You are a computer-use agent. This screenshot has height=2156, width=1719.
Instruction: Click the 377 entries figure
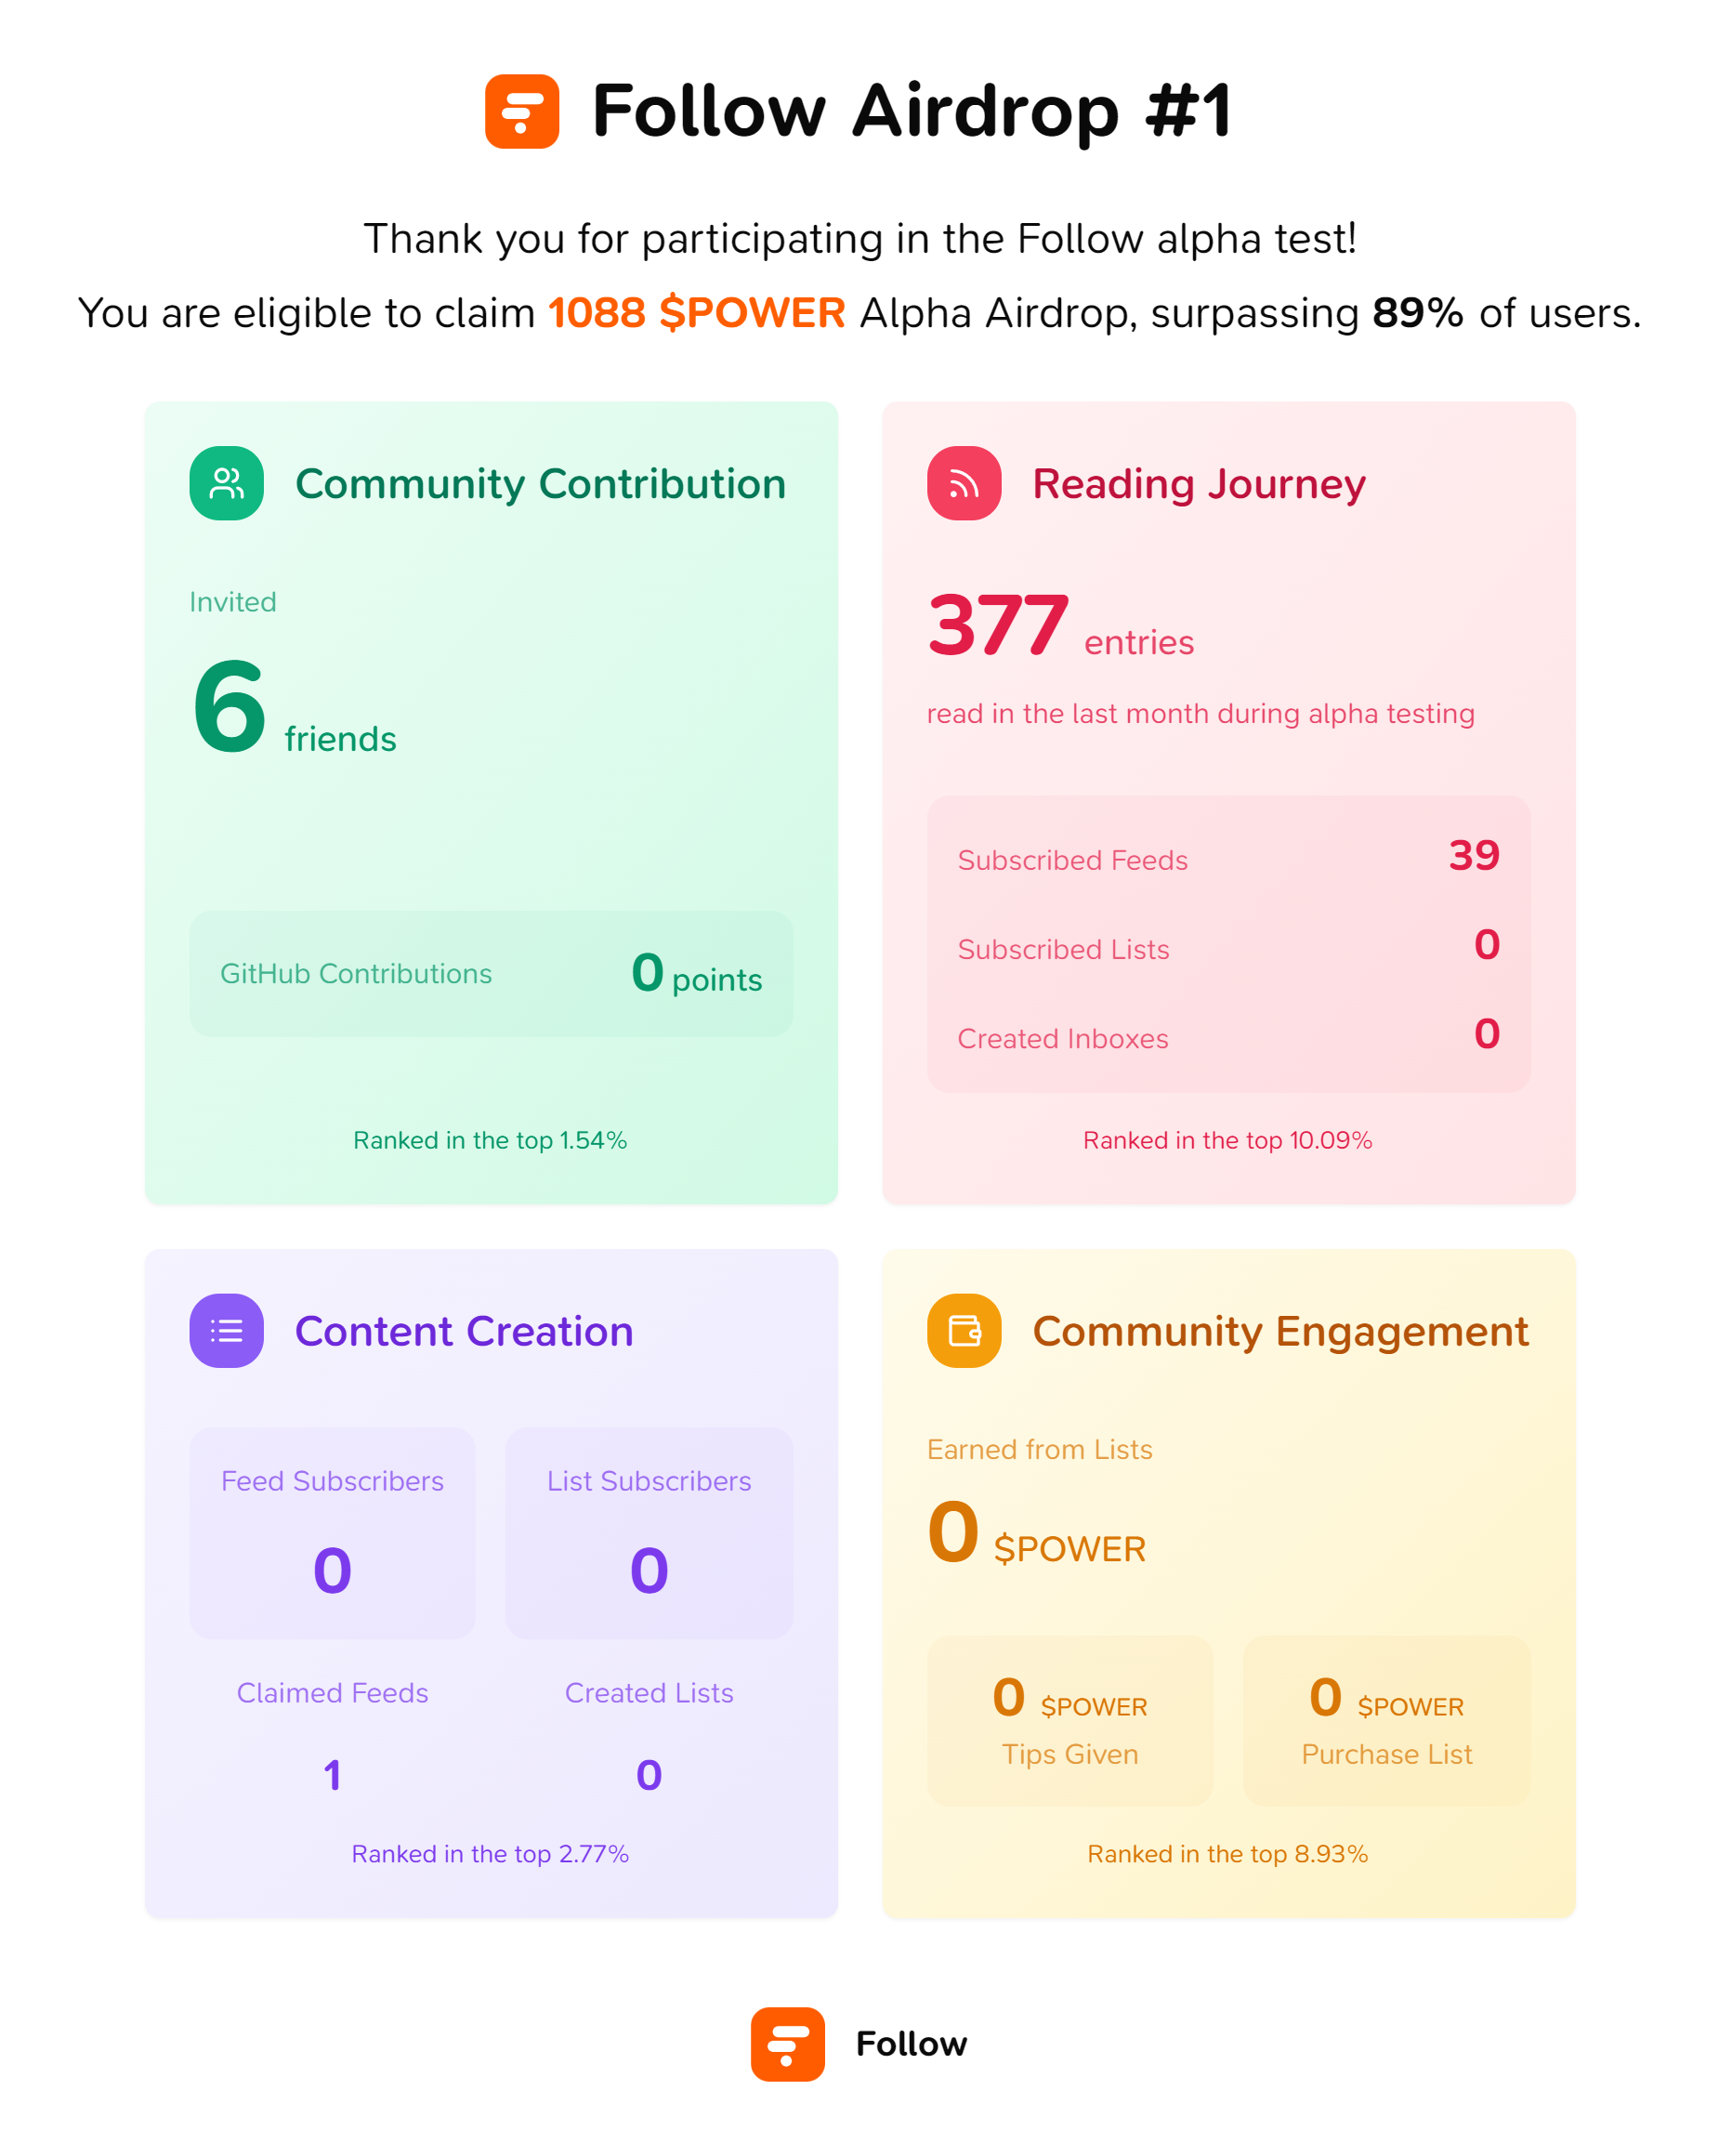pyautogui.click(x=998, y=627)
